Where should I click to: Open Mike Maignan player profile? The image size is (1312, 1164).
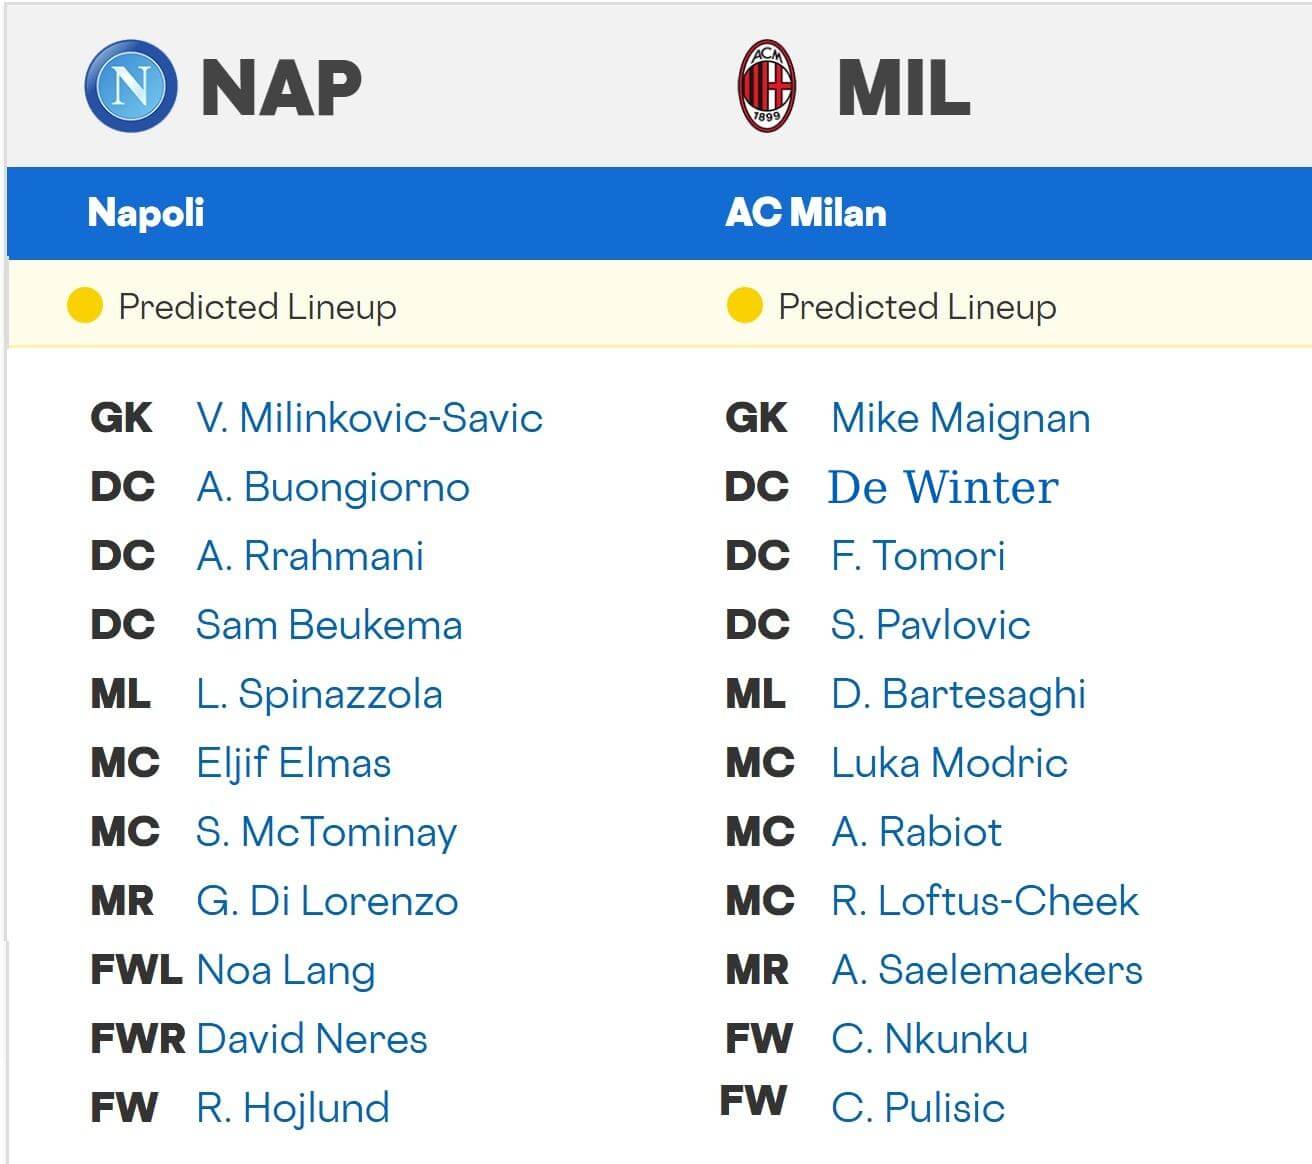click(x=960, y=419)
